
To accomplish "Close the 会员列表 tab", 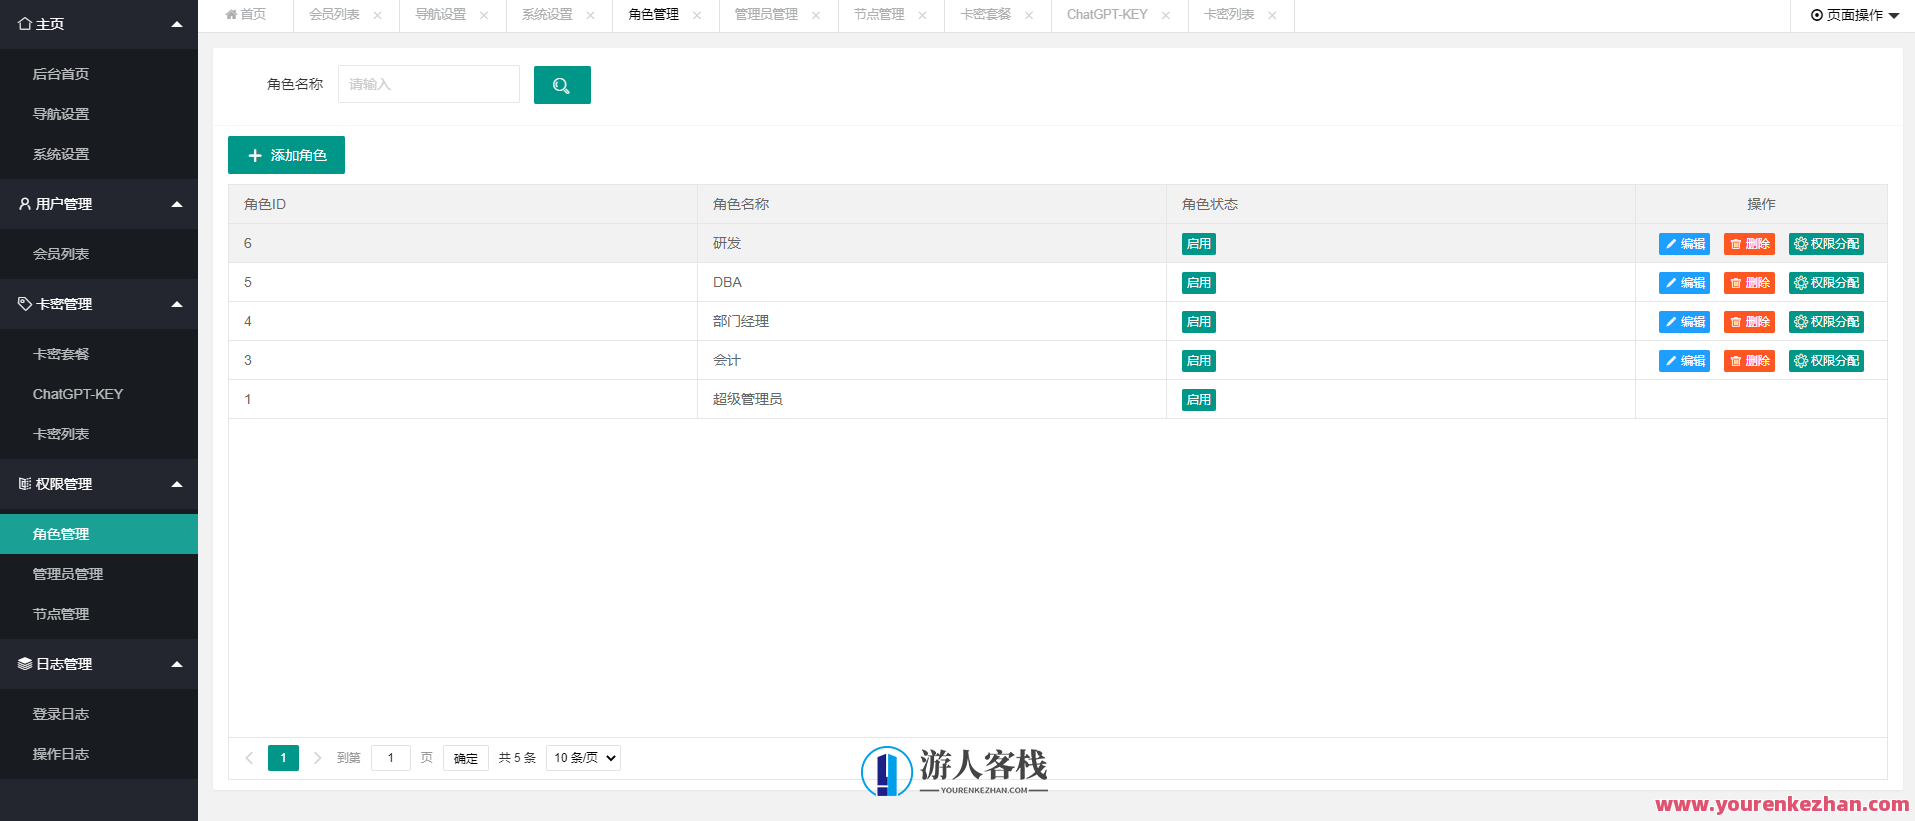I will [x=377, y=15].
